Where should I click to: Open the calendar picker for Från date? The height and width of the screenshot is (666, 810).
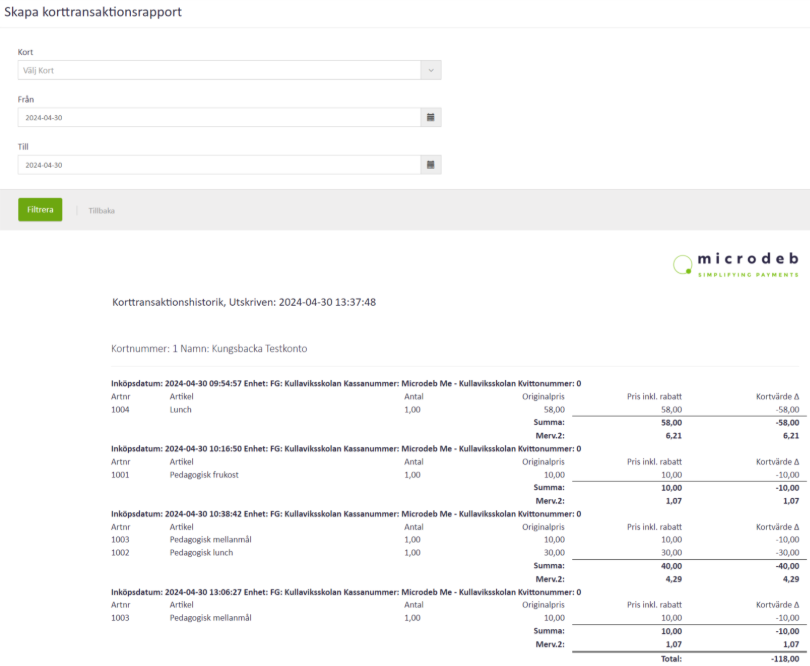[x=431, y=118]
